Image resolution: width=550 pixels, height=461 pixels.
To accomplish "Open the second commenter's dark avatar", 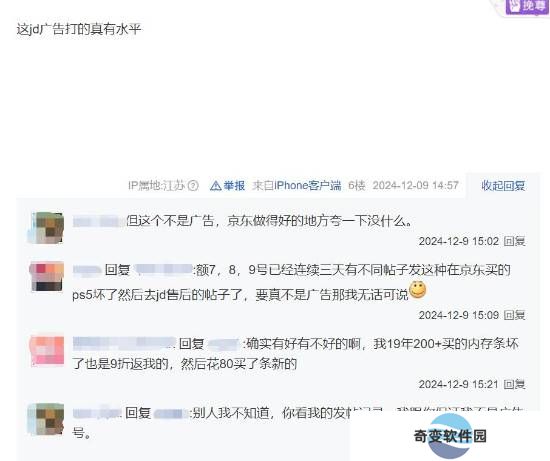I will tap(47, 276).
